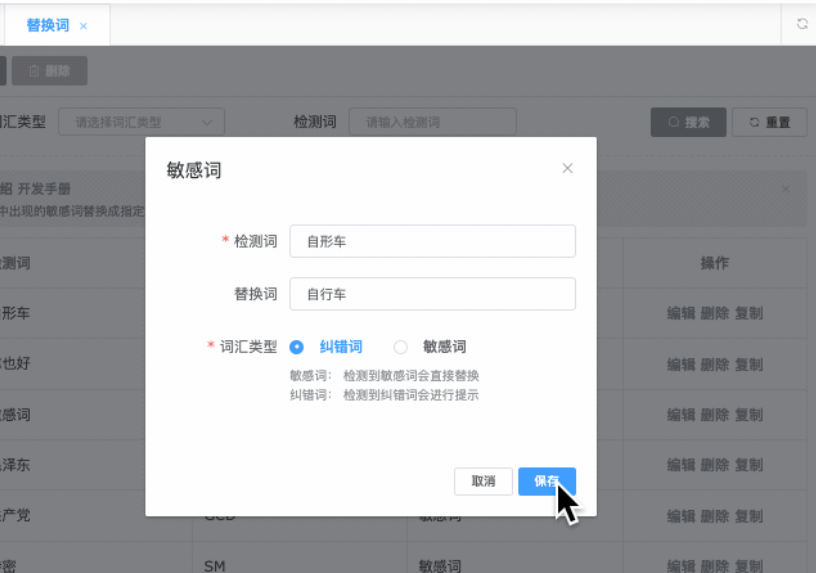Open the 词汇类型 filter dropdown

tap(141, 122)
